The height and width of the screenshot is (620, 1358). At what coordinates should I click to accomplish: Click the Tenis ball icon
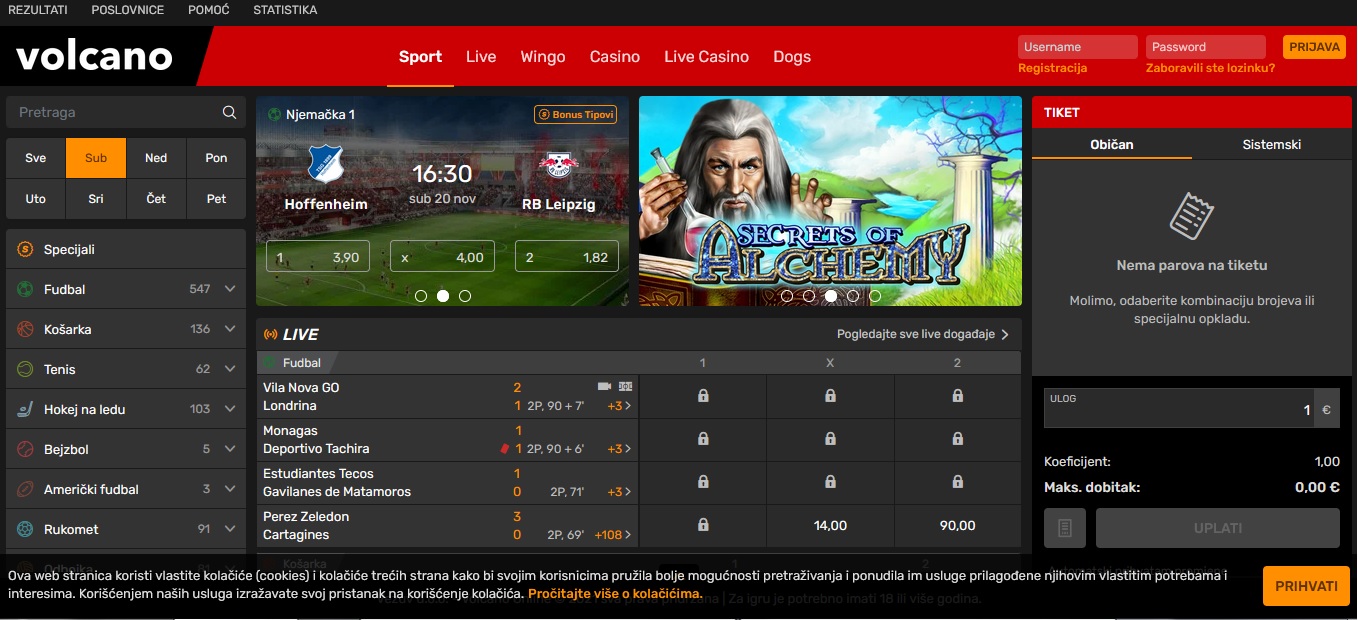pyautogui.click(x=25, y=369)
